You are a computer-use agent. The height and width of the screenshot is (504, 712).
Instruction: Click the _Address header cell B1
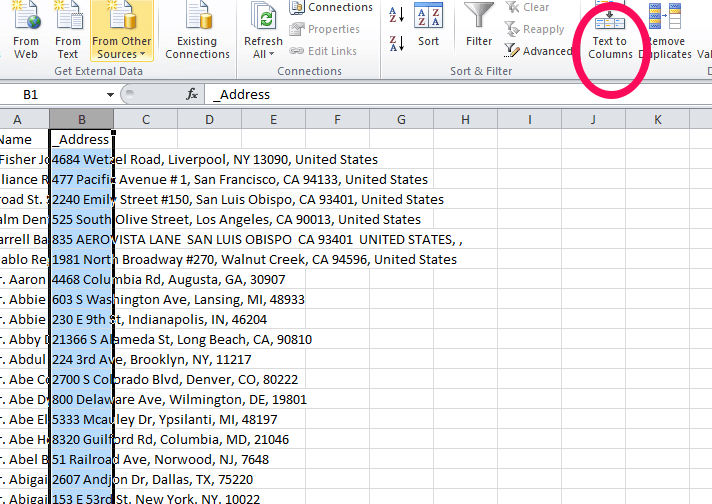82,139
